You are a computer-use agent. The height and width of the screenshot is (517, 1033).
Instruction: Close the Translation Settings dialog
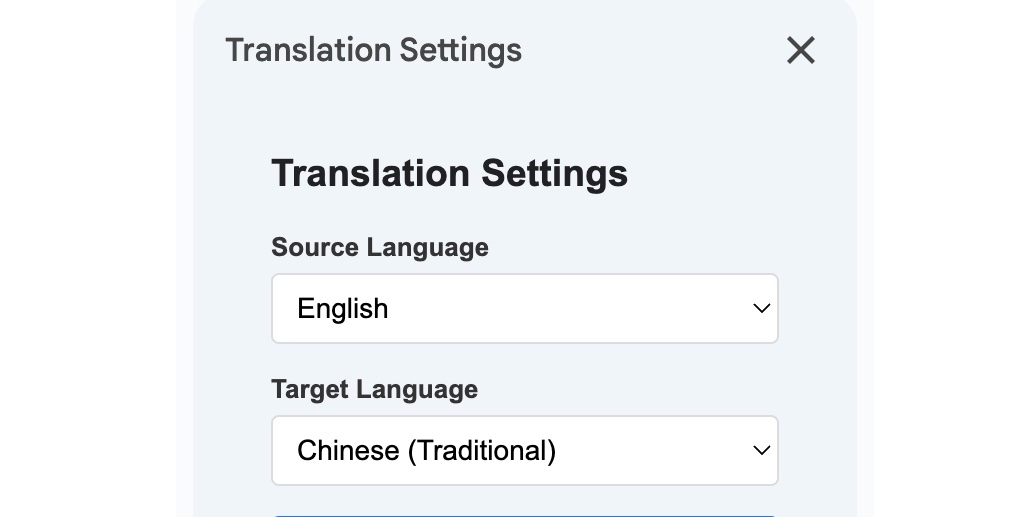(x=800, y=50)
